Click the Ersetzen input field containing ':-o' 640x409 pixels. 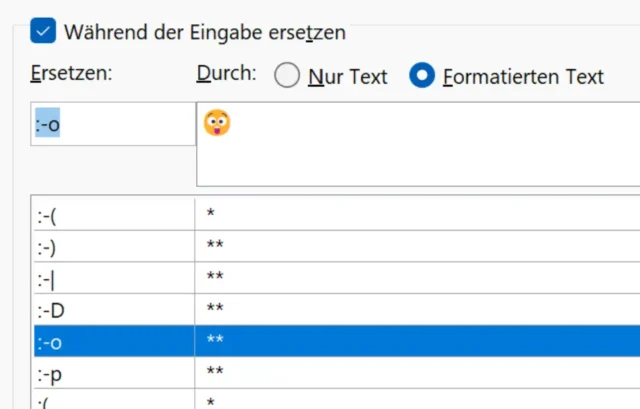point(112,124)
